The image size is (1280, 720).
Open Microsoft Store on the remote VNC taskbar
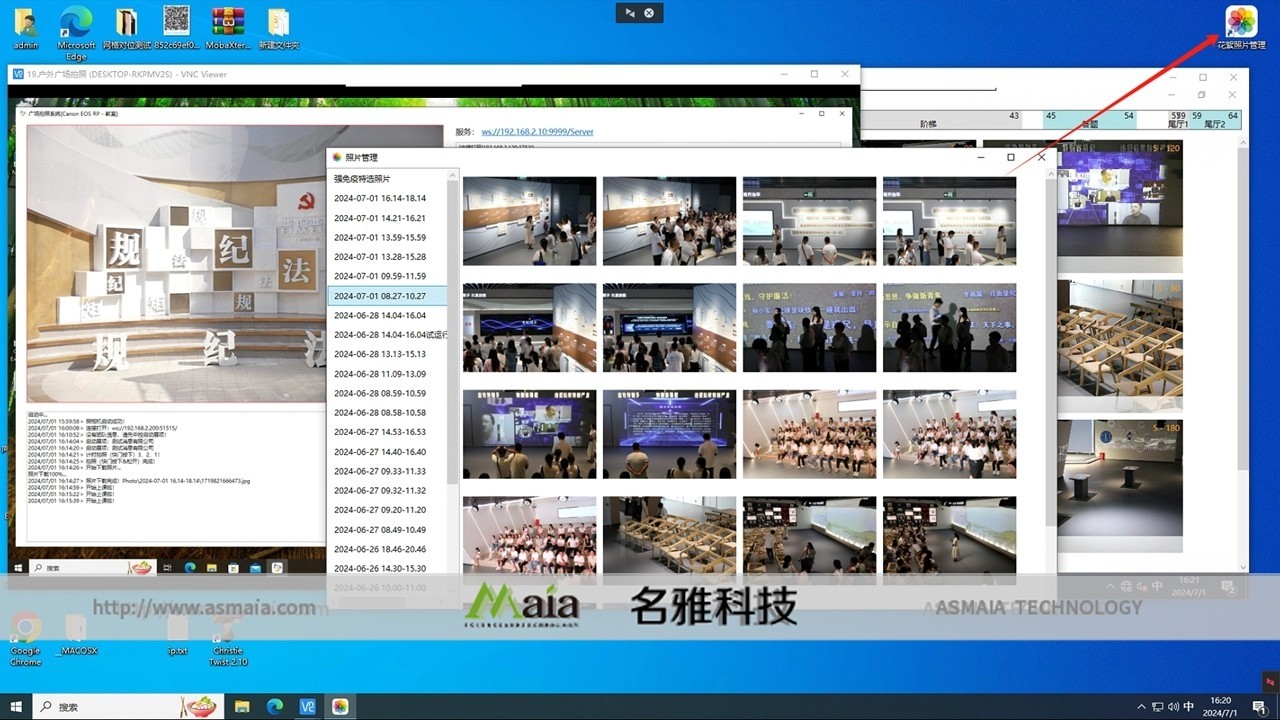pos(233,568)
